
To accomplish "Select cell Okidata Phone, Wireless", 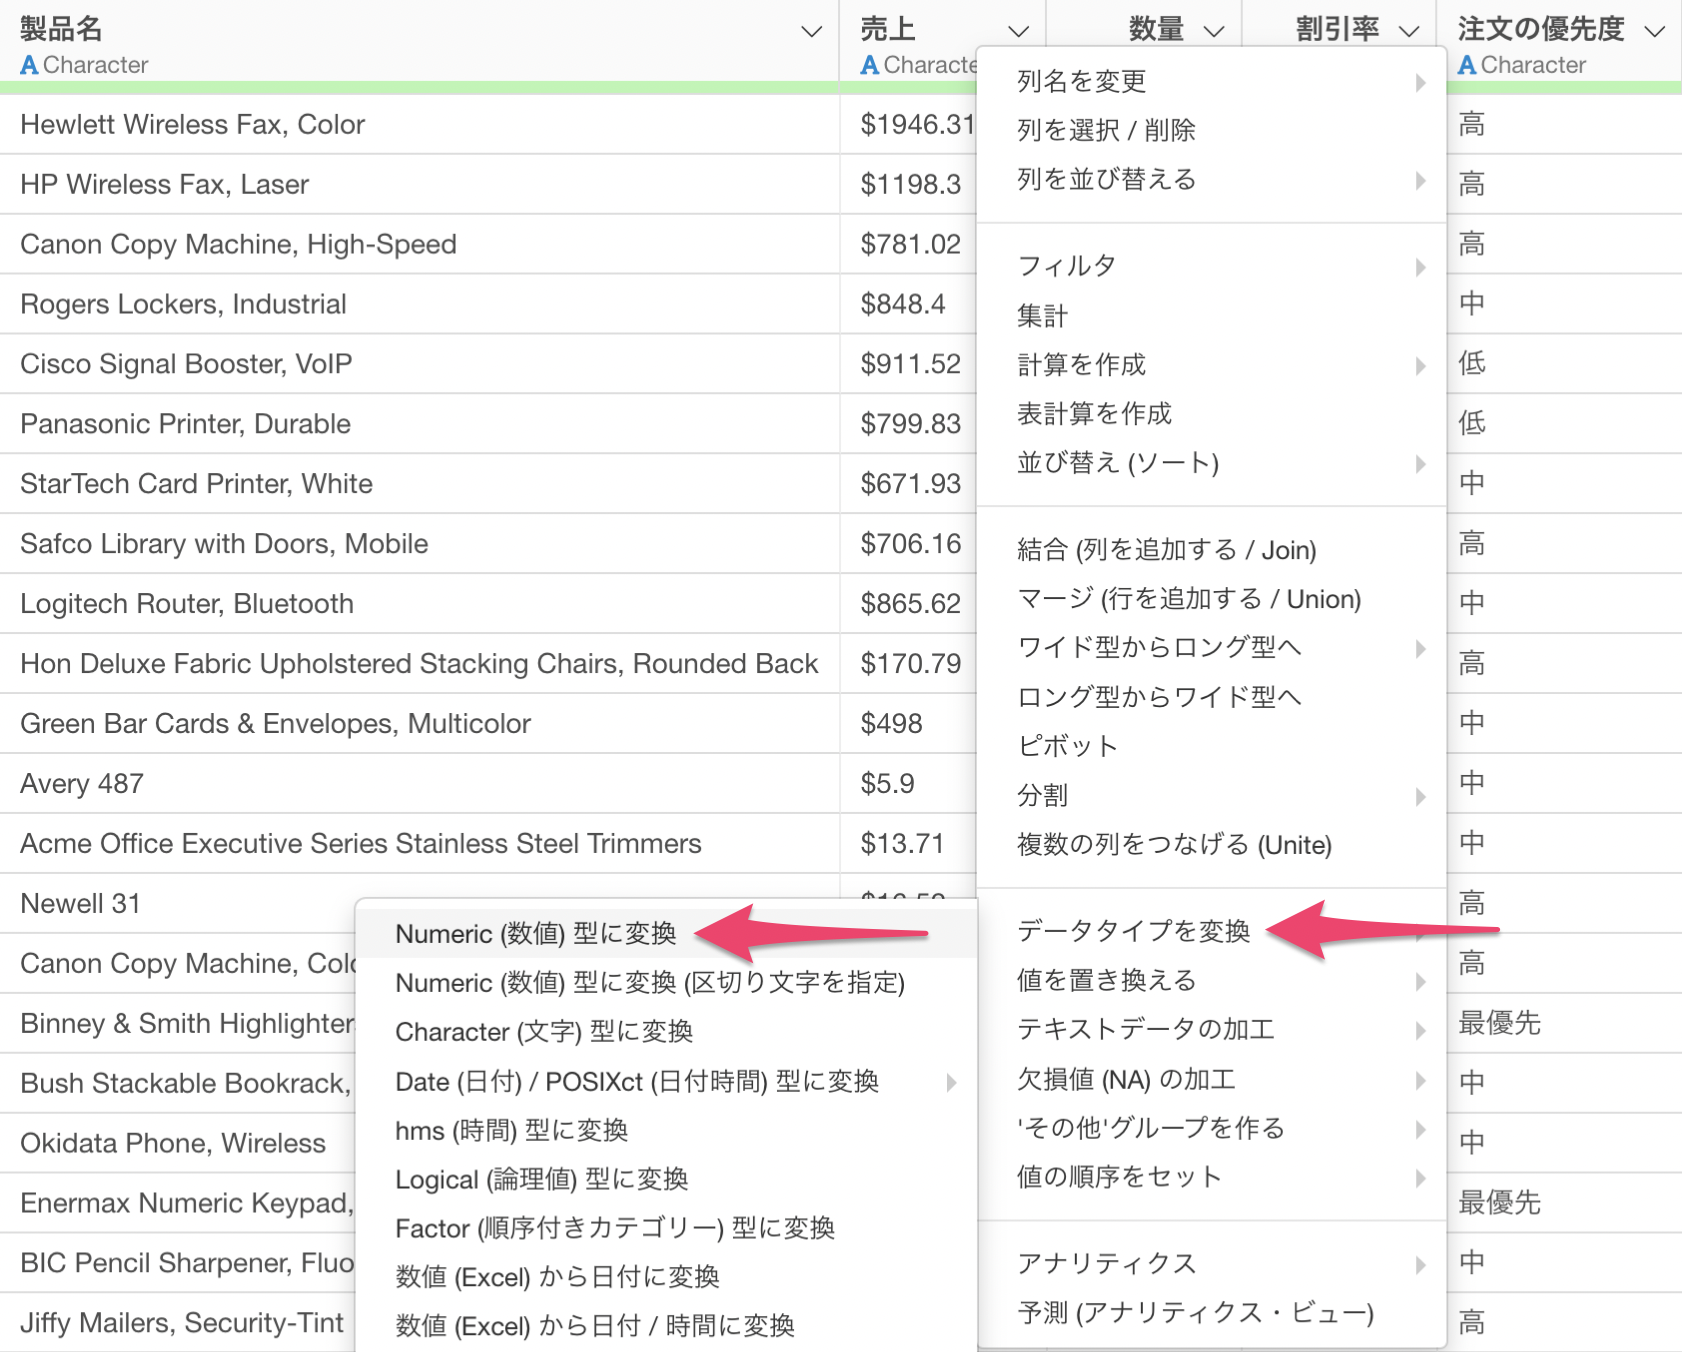I will (173, 1144).
